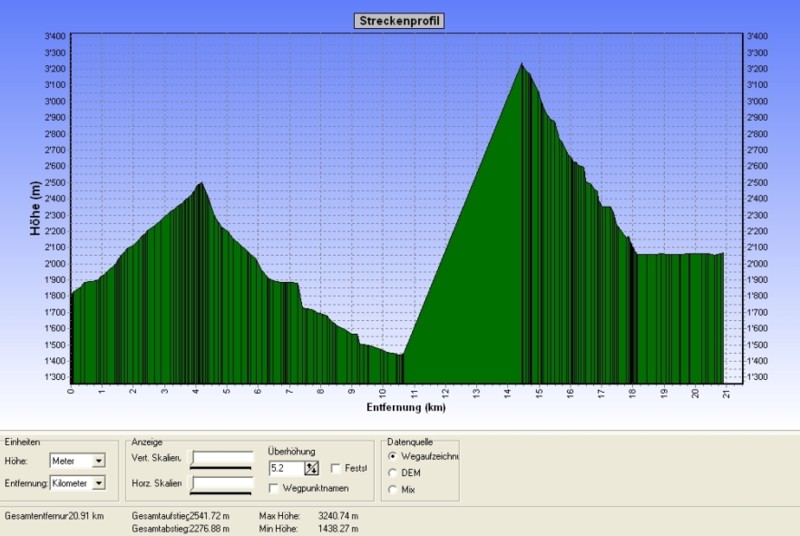Click the first summit near 4 km

pyautogui.click(x=202, y=183)
